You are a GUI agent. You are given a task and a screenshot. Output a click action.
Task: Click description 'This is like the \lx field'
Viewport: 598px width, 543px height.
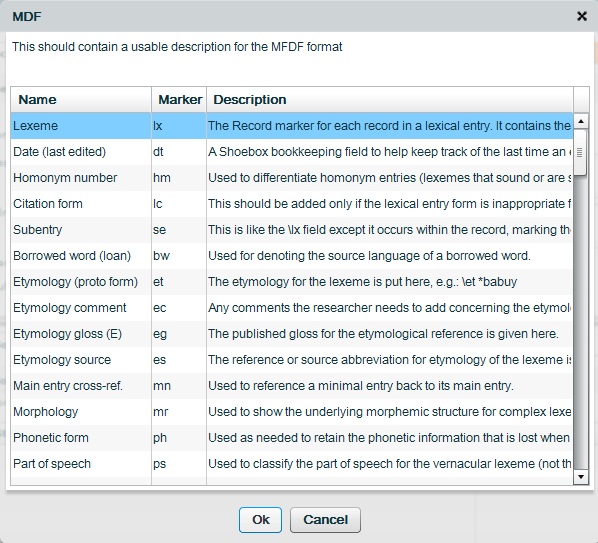[390, 230]
